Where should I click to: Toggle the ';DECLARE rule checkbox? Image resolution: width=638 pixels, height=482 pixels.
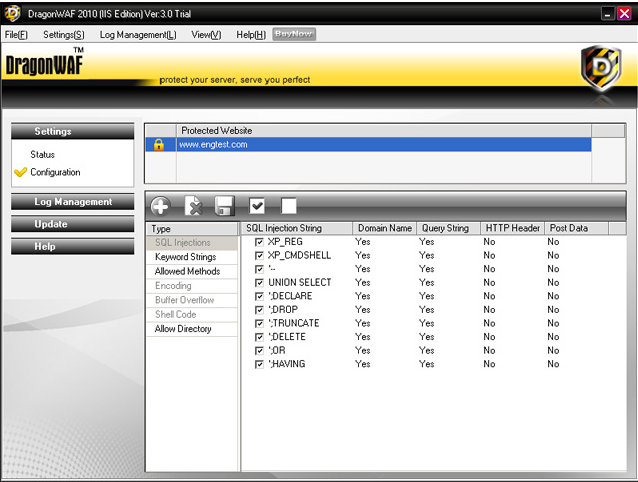pos(259,296)
